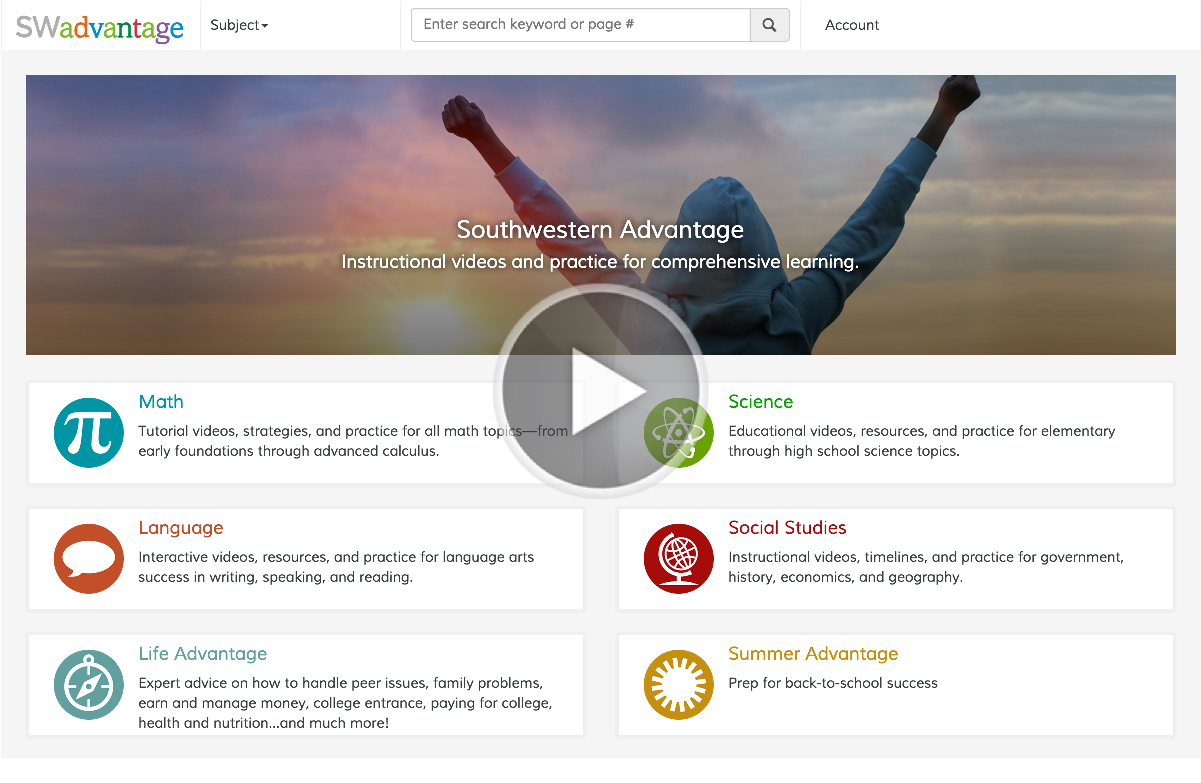Click the SWadvantage logo
The height and width of the screenshot is (783, 1201).
[100, 27]
